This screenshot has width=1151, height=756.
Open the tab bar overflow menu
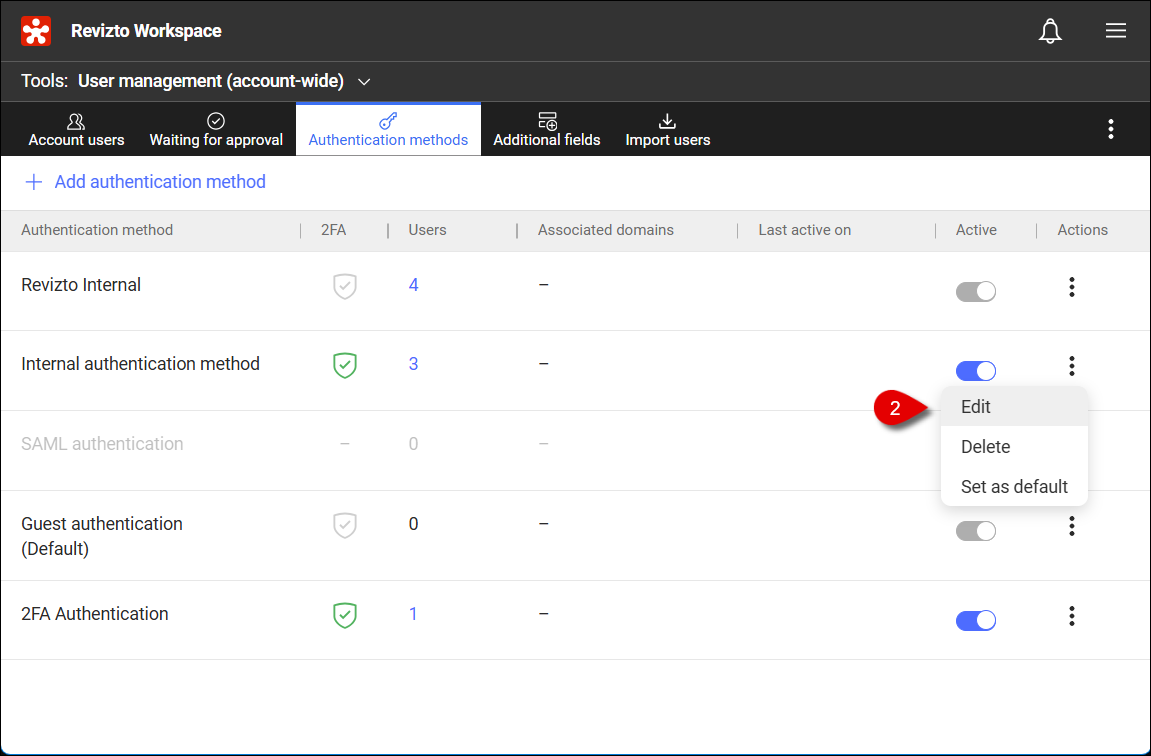[1111, 129]
